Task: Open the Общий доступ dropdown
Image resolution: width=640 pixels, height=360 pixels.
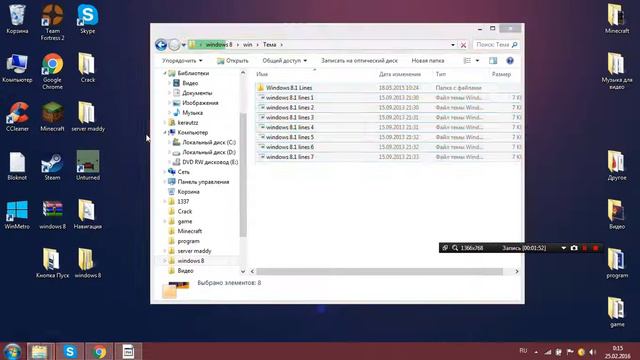Action: [284, 60]
